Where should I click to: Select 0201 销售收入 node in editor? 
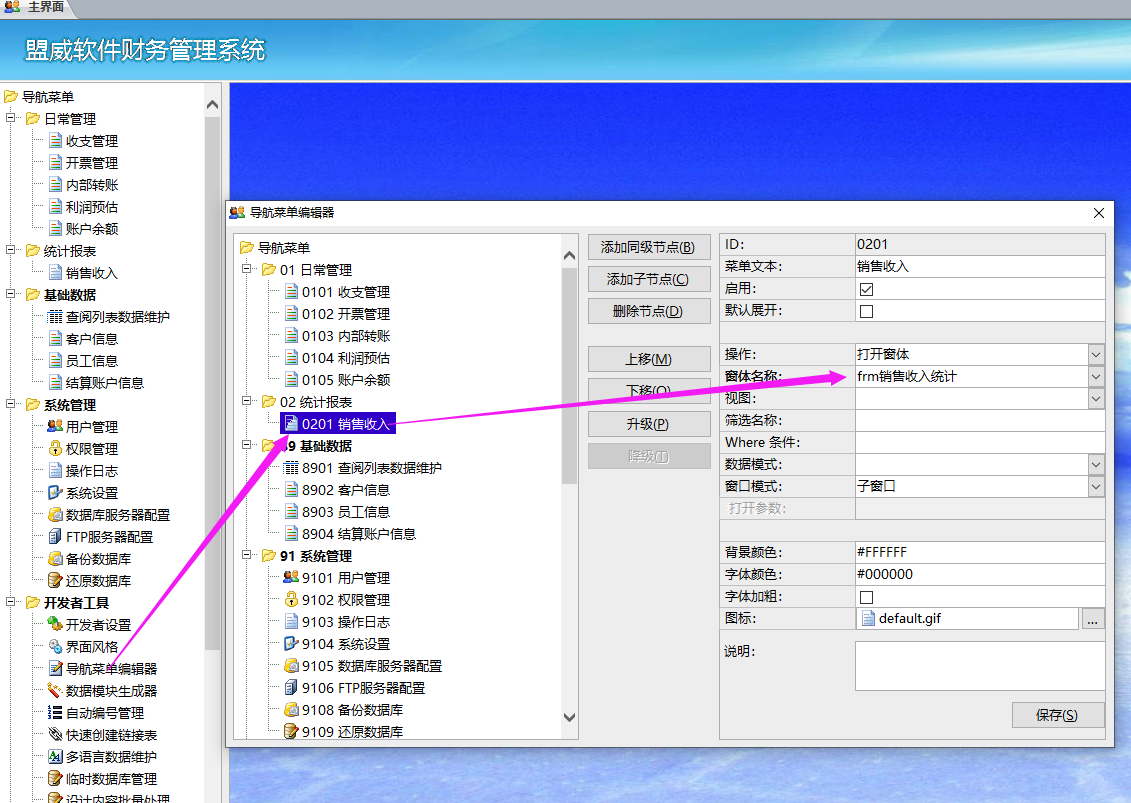point(338,424)
